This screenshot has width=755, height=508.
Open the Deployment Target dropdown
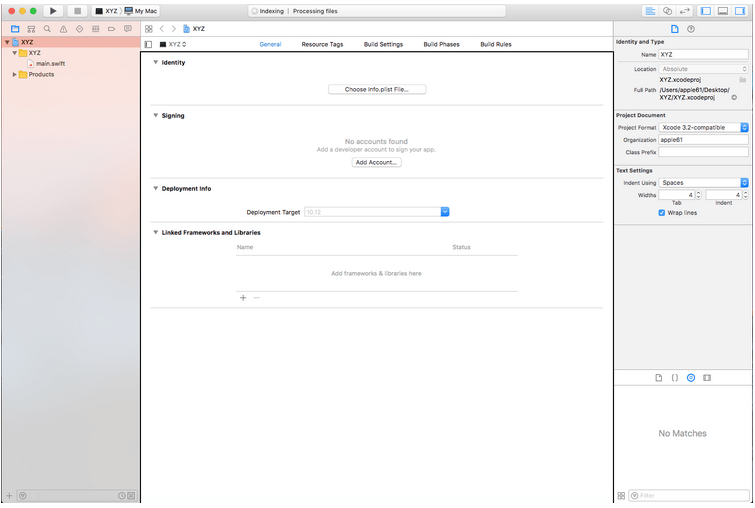pyautogui.click(x=445, y=212)
